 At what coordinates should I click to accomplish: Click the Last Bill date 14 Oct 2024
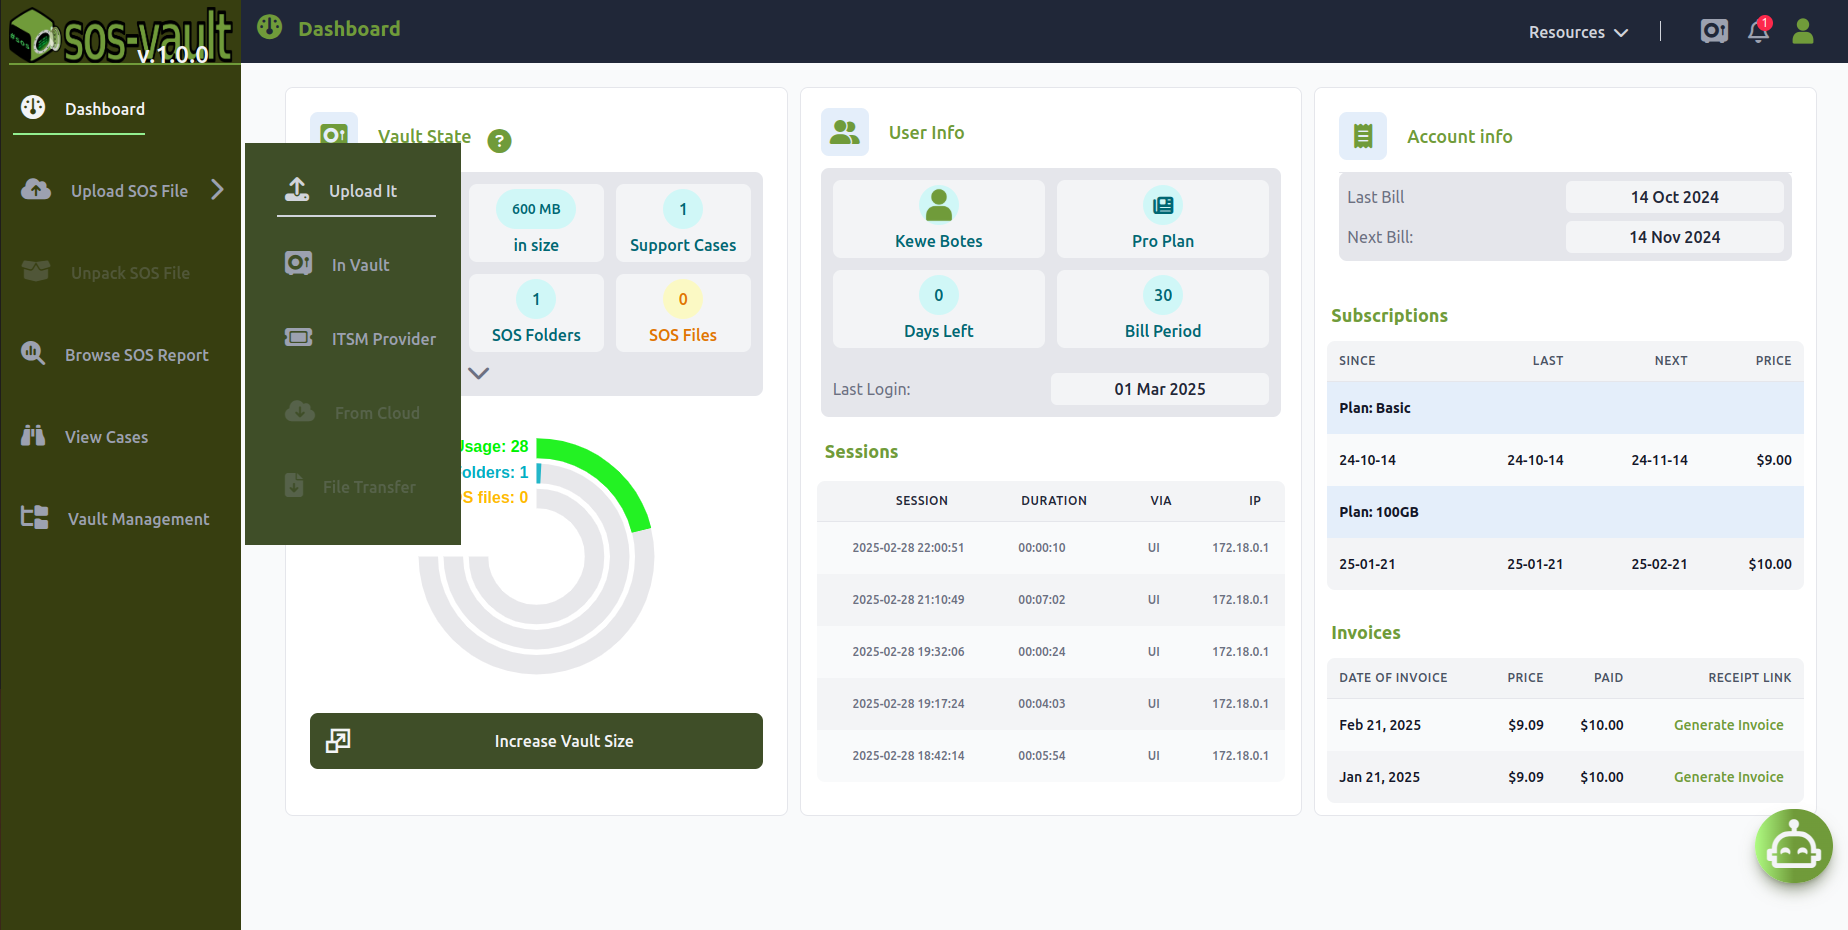pos(1675,197)
